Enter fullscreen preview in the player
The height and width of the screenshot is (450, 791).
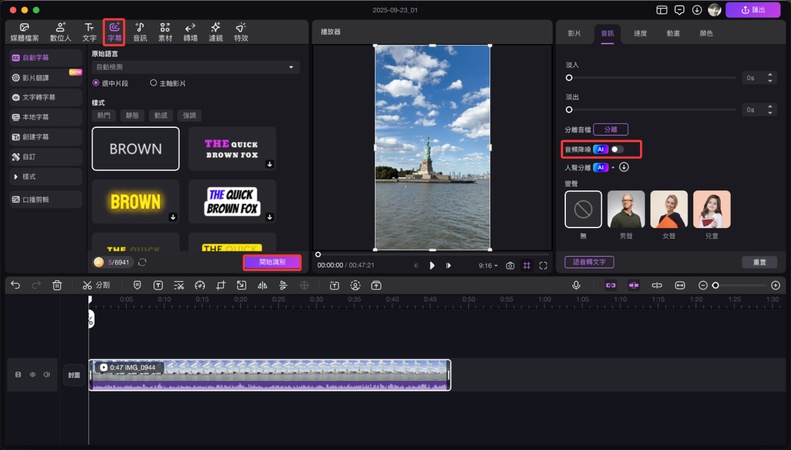(543, 265)
